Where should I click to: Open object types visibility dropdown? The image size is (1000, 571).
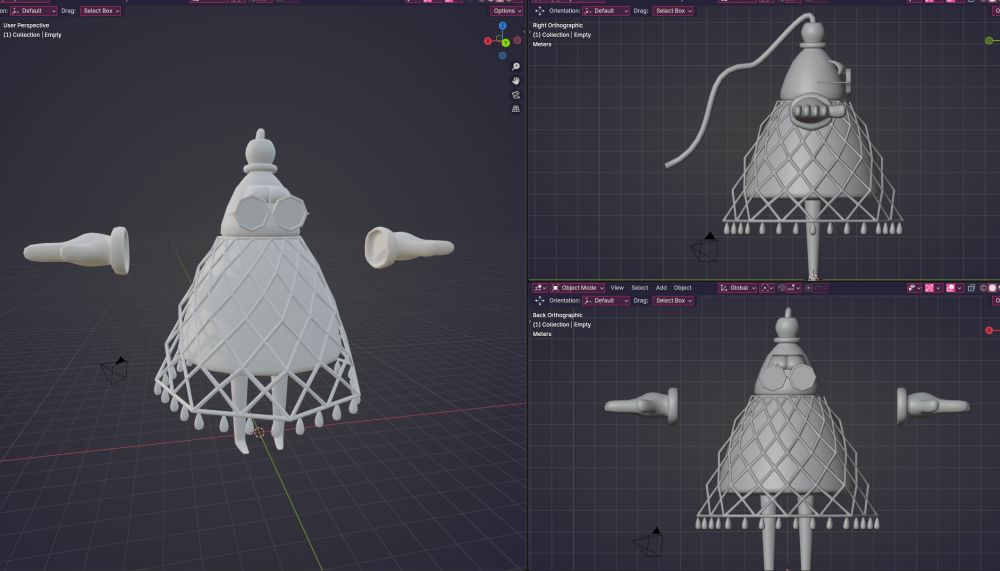[914, 288]
